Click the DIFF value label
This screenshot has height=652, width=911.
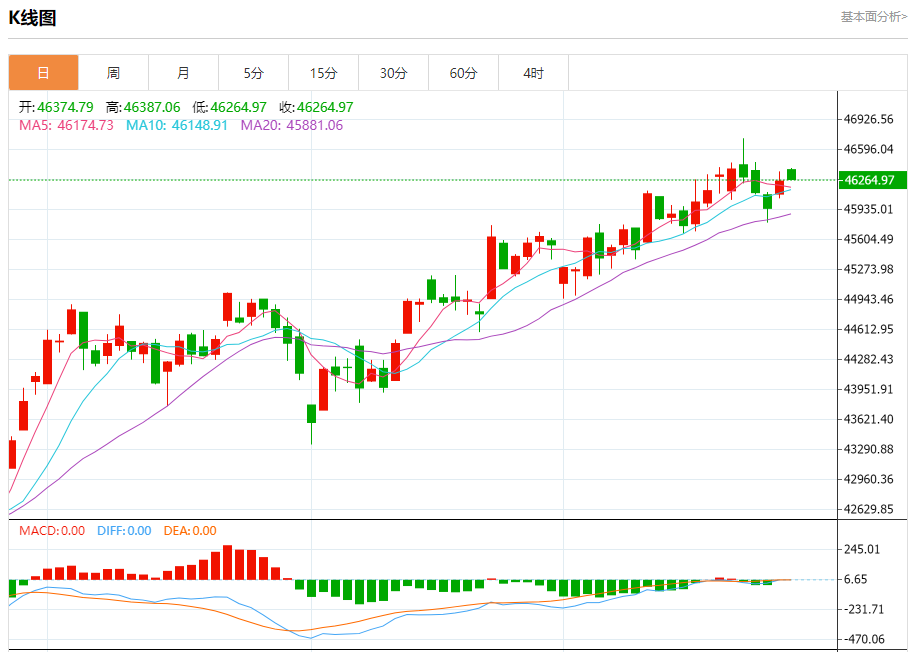(x=124, y=531)
